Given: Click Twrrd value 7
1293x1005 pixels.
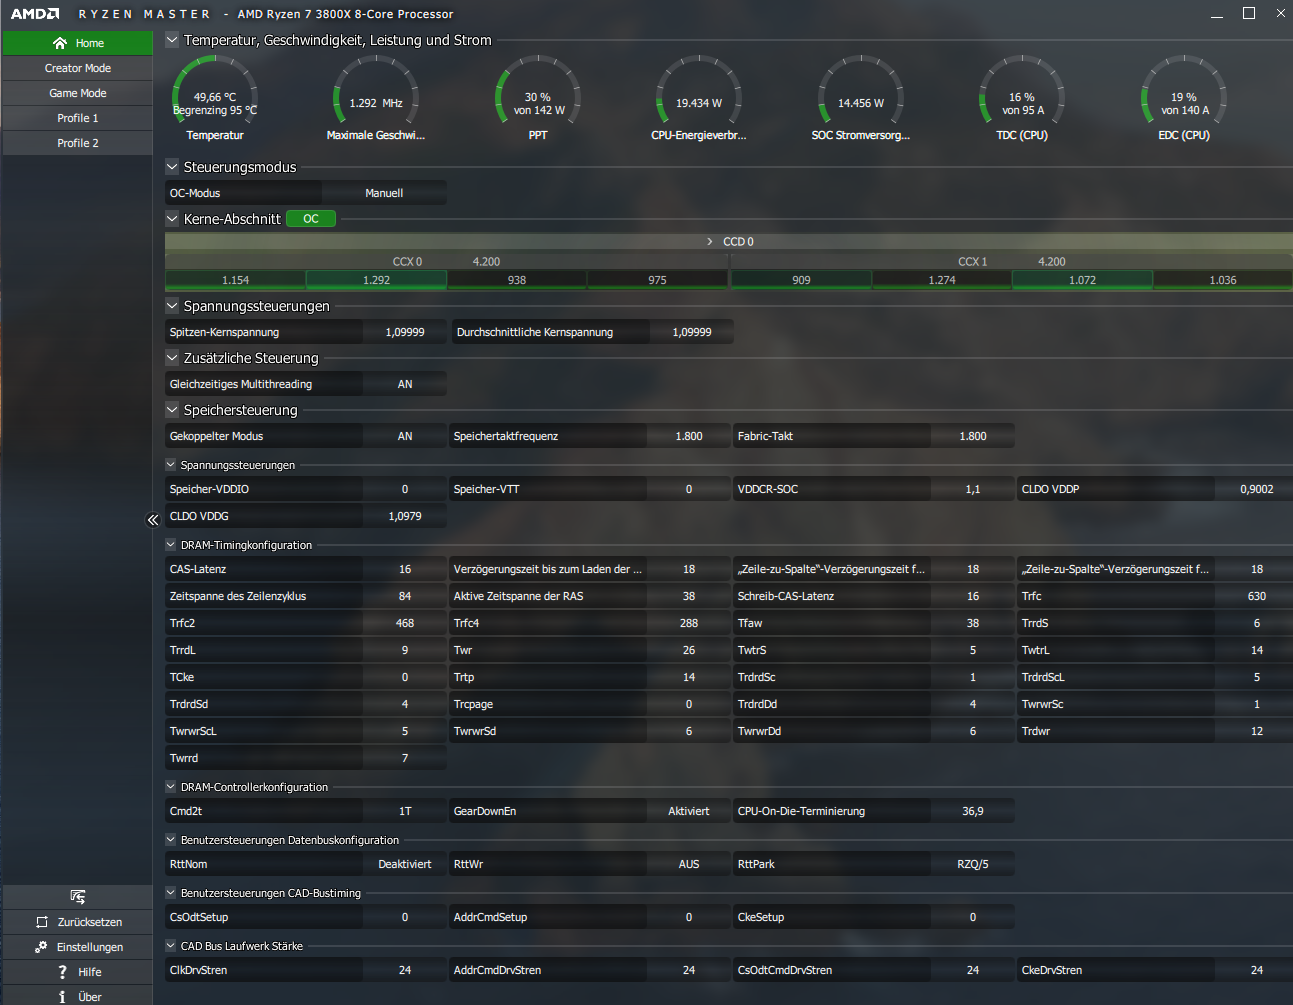Looking at the screenshot, I should coord(405,758).
